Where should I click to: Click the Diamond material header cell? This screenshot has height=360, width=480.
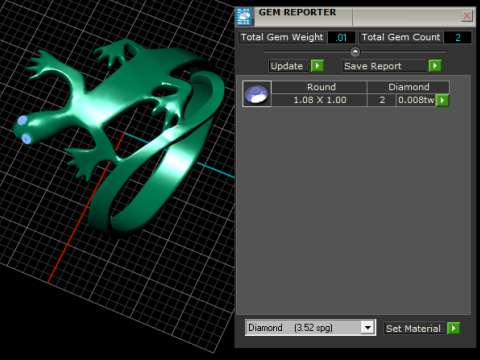pos(408,87)
